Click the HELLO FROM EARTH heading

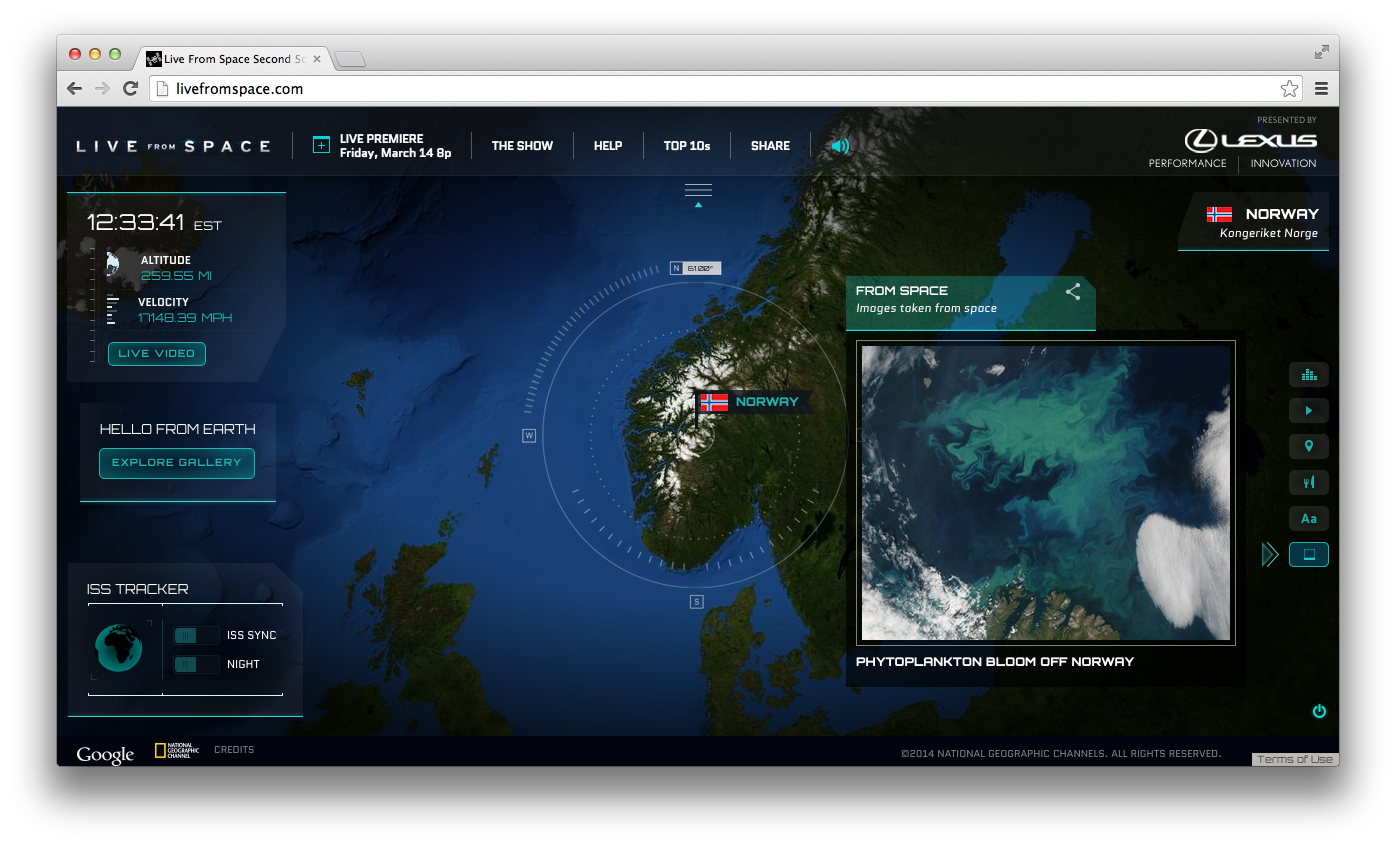(177, 429)
